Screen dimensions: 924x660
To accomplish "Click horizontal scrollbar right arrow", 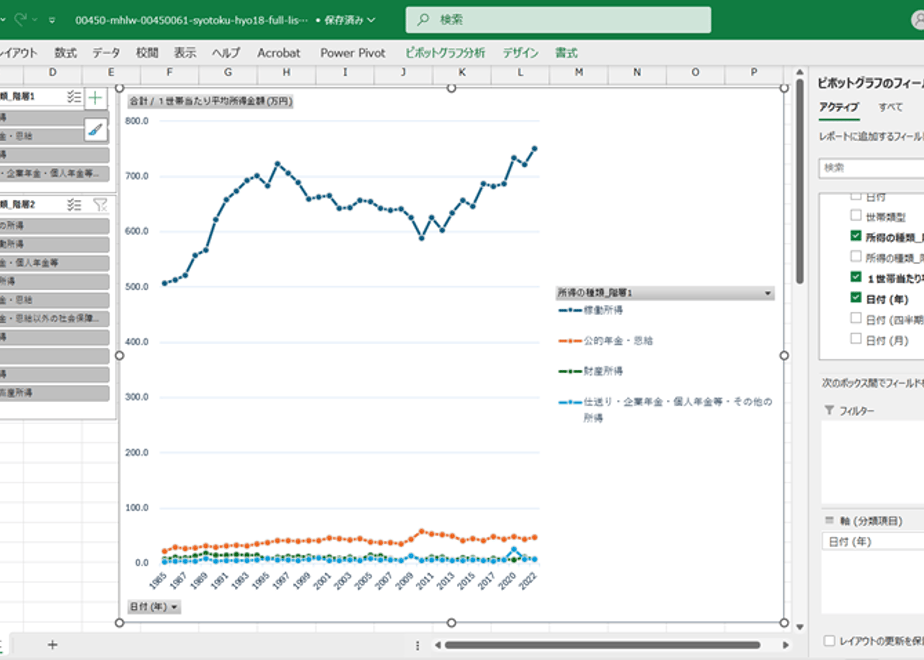I will coord(786,645).
